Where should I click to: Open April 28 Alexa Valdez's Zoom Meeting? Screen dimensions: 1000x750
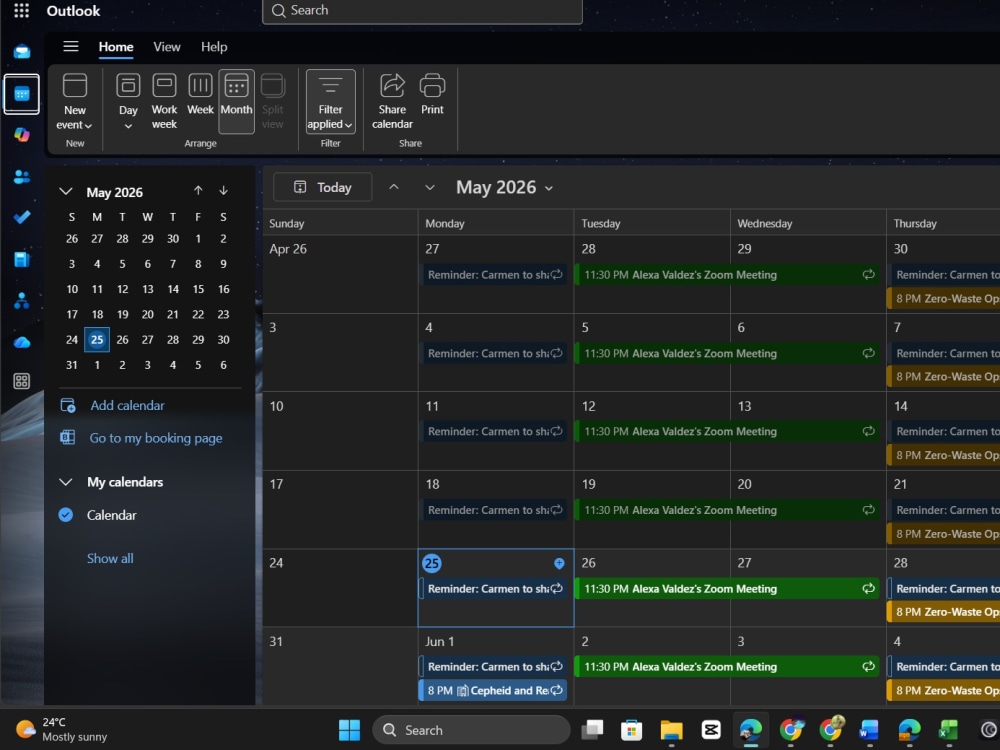(x=727, y=275)
